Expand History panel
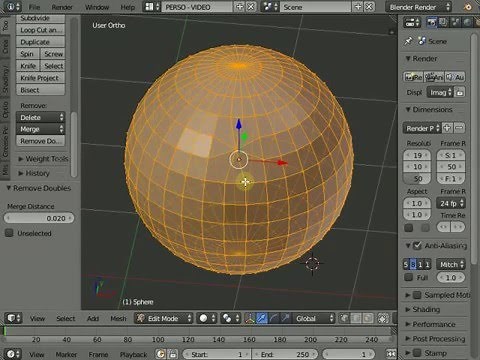 (x=34, y=173)
